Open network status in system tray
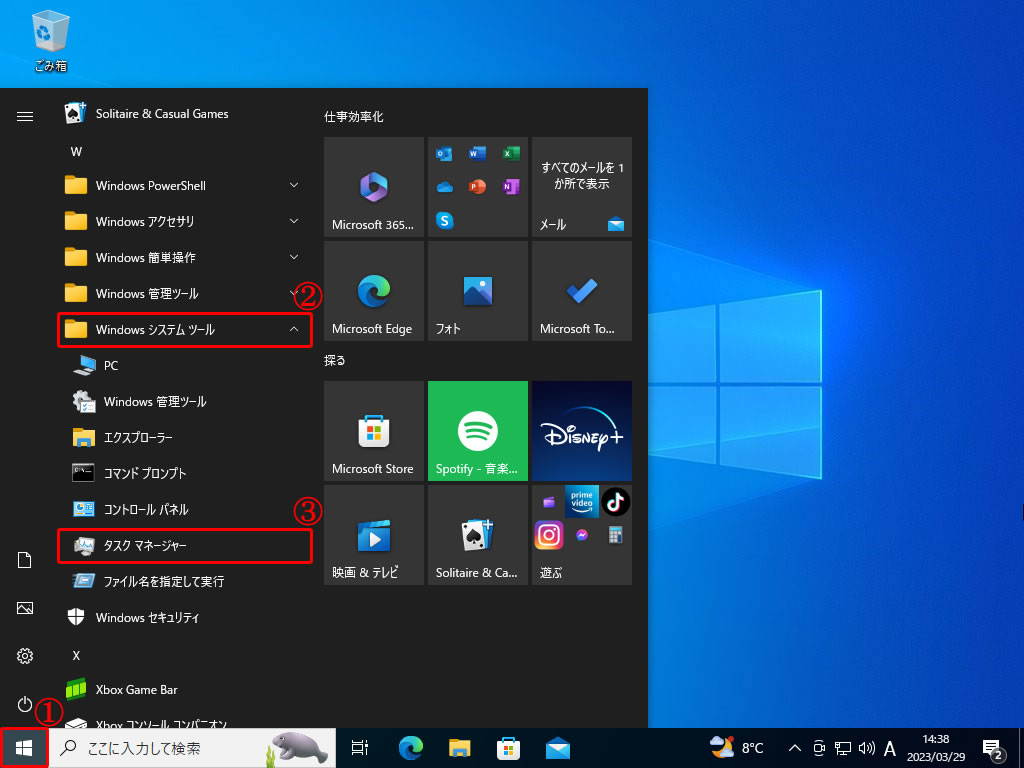This screenshot has height=768, width=1024. pos(843,748)
